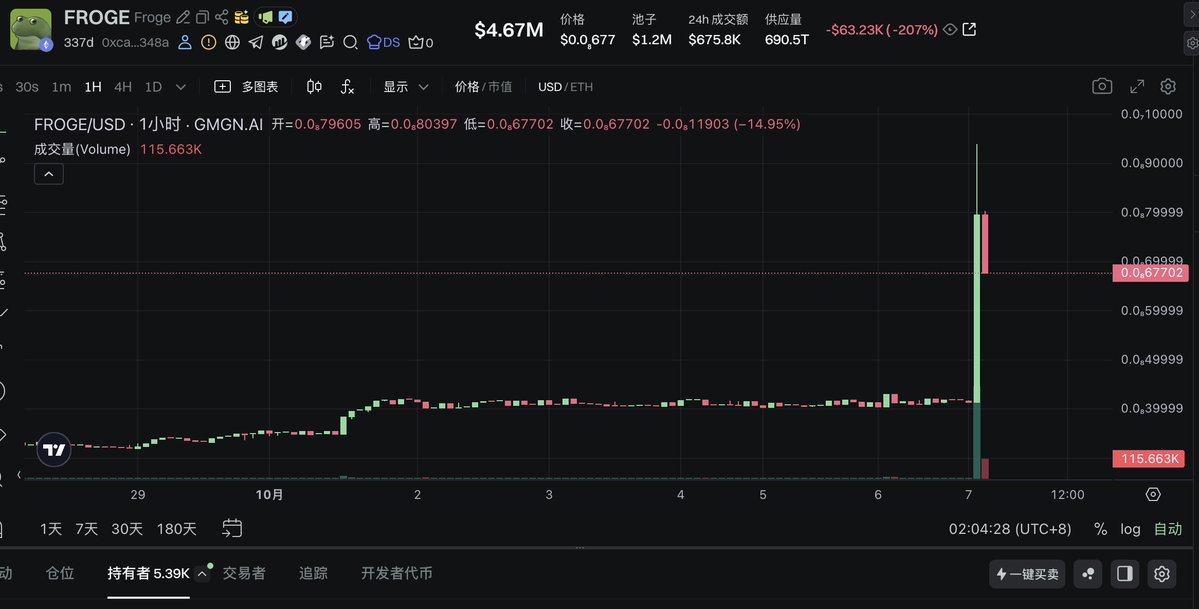The width and height of the screenshot is (1199, 609).
Task: Click the FROGE frog token avatar
Action: (x=31, y=29)
